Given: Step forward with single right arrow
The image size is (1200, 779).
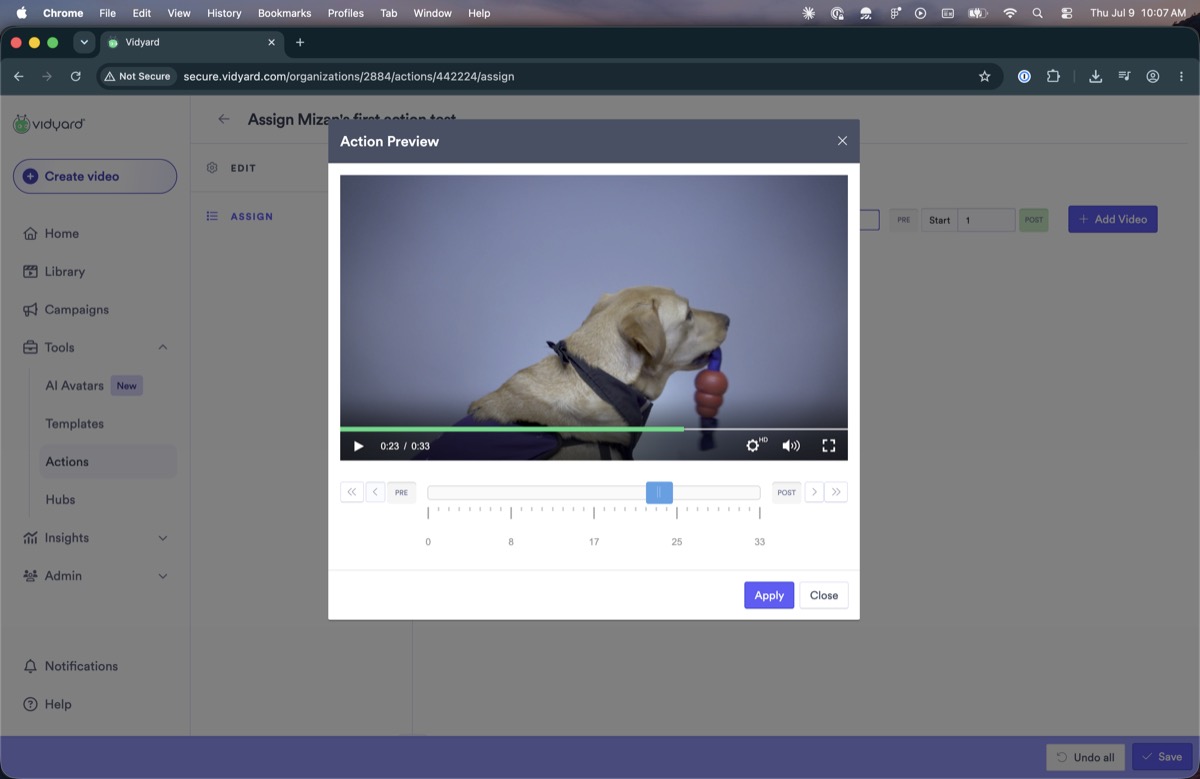Looking at the screenshot, I should [x=814, y=492].
